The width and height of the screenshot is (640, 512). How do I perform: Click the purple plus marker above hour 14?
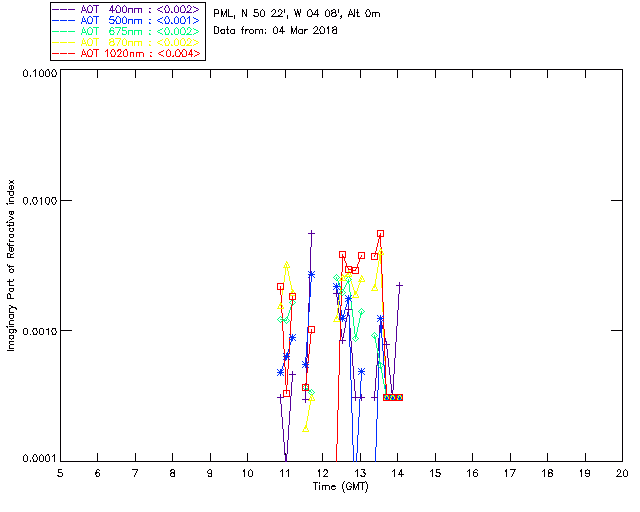pos(399,285)
